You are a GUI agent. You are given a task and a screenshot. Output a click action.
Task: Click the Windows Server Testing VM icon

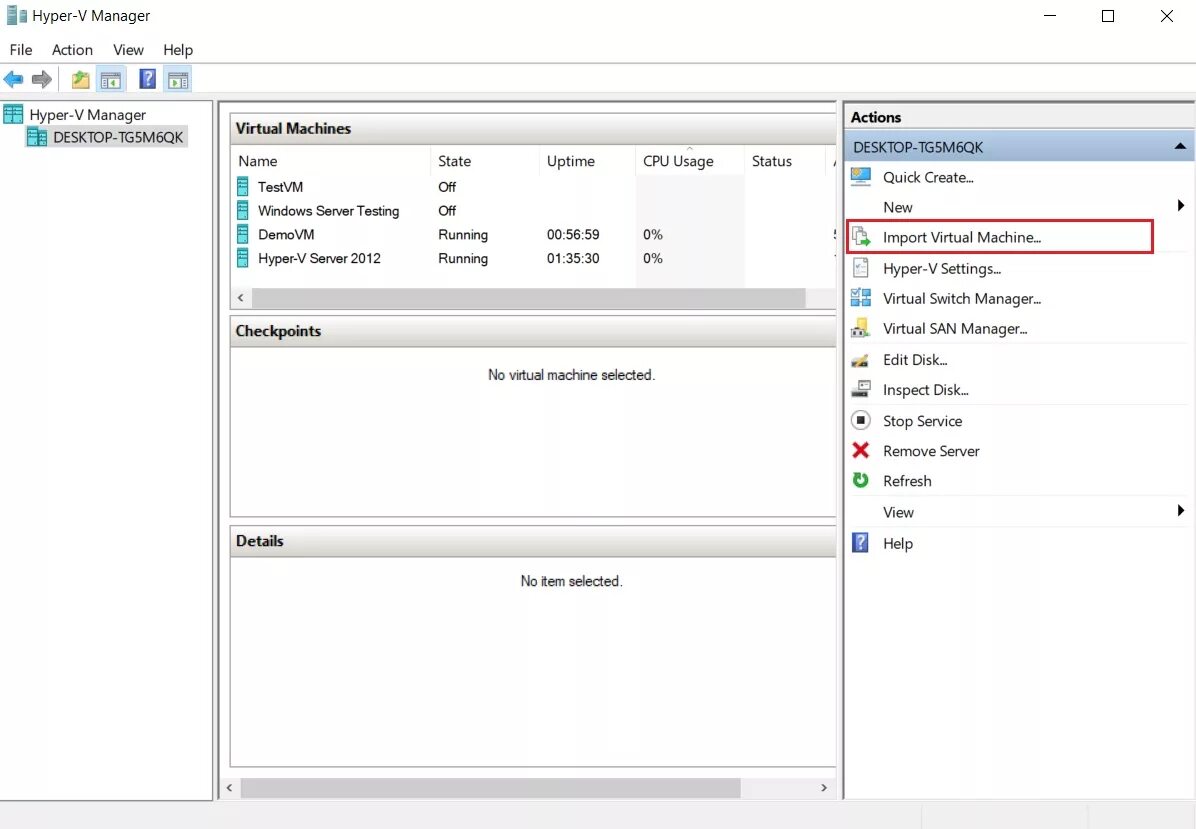(243, 210)
